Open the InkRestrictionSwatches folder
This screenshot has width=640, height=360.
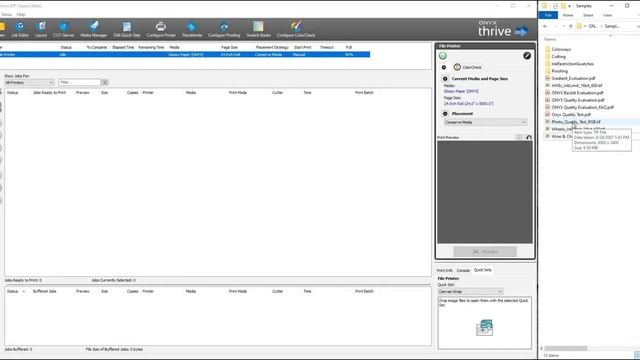click(572, 64)
